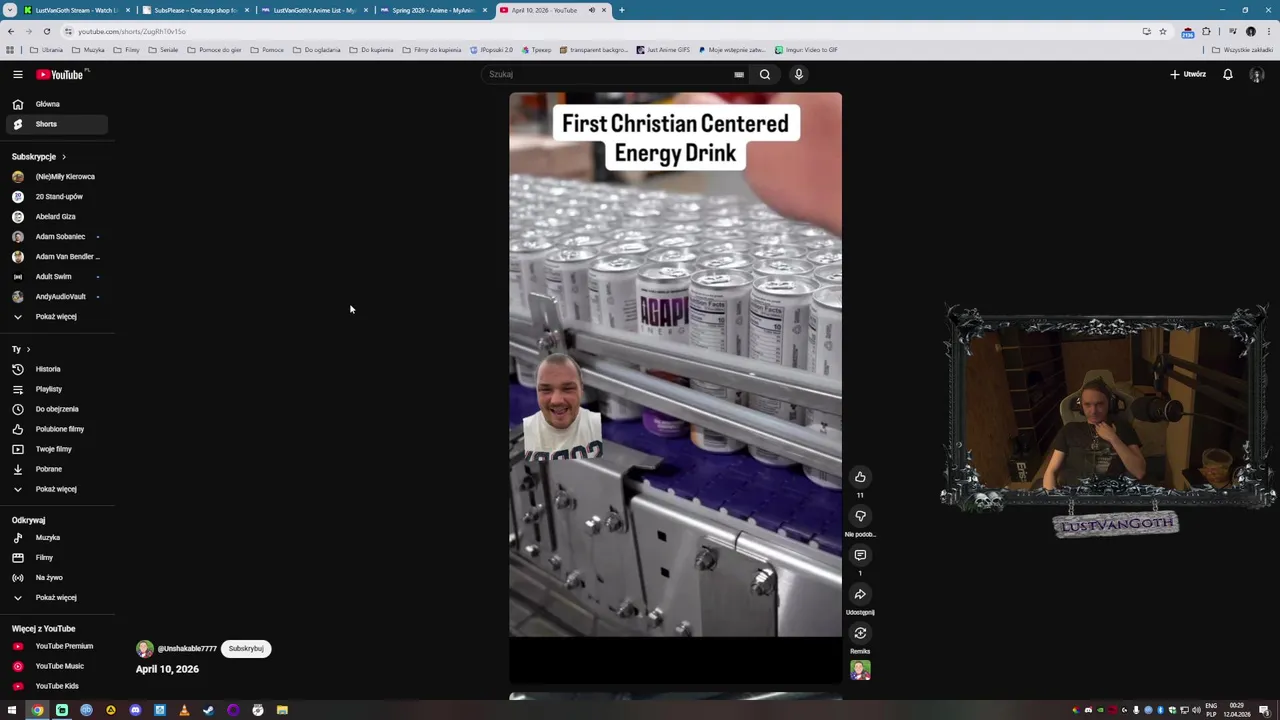This screenshot has width=1280, height=720.
Task: Open @Unshakable7777 channel
Action: [x=186, y=649]
